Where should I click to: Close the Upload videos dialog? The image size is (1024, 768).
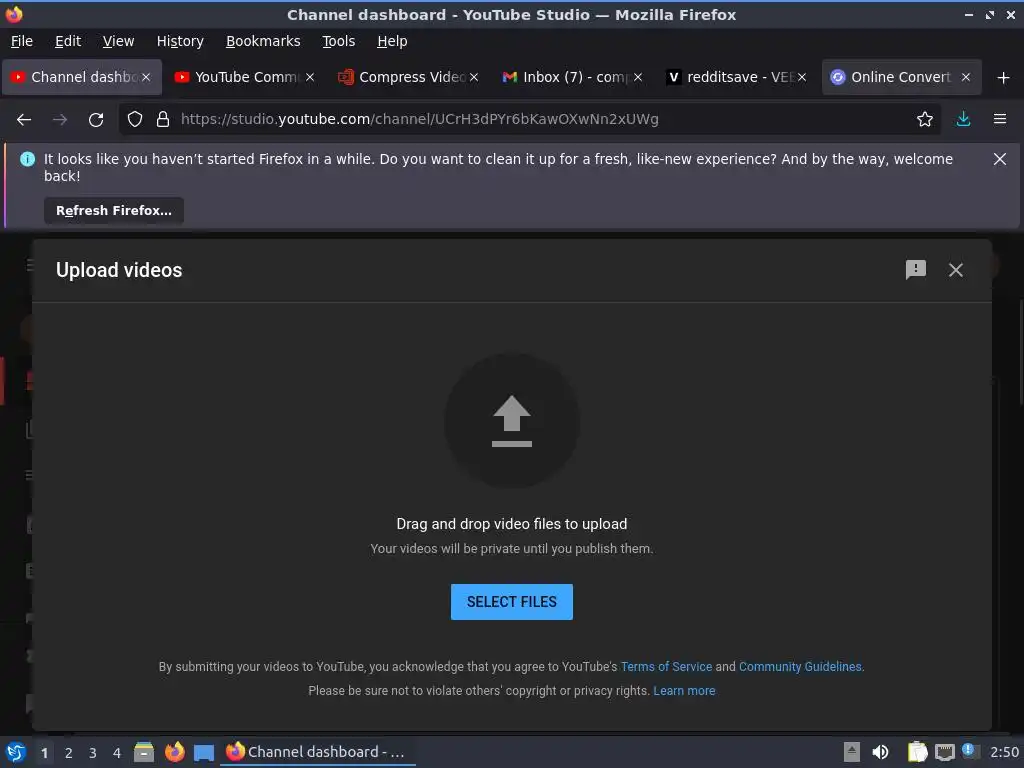955,270
